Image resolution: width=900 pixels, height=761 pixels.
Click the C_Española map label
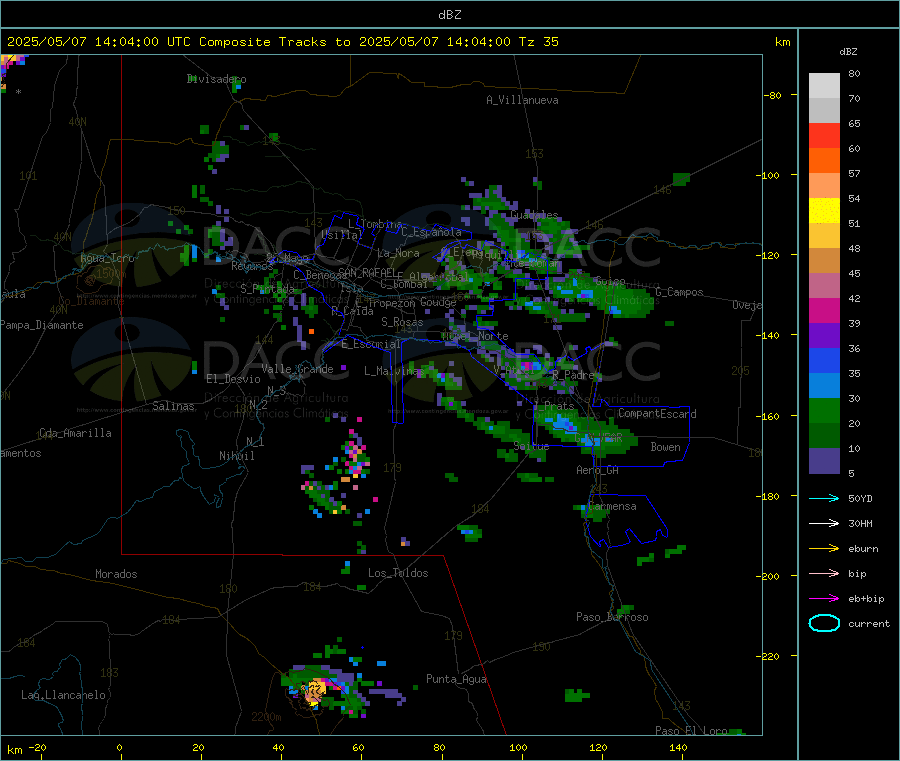(431, 232)
